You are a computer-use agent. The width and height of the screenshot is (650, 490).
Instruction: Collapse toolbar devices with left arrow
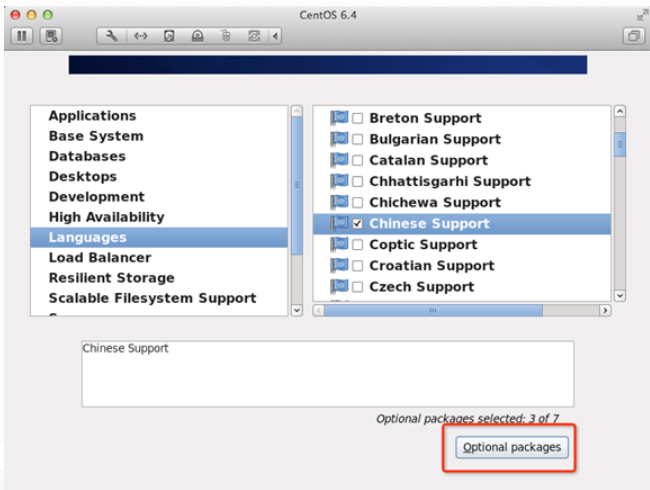tap(275, 36)
